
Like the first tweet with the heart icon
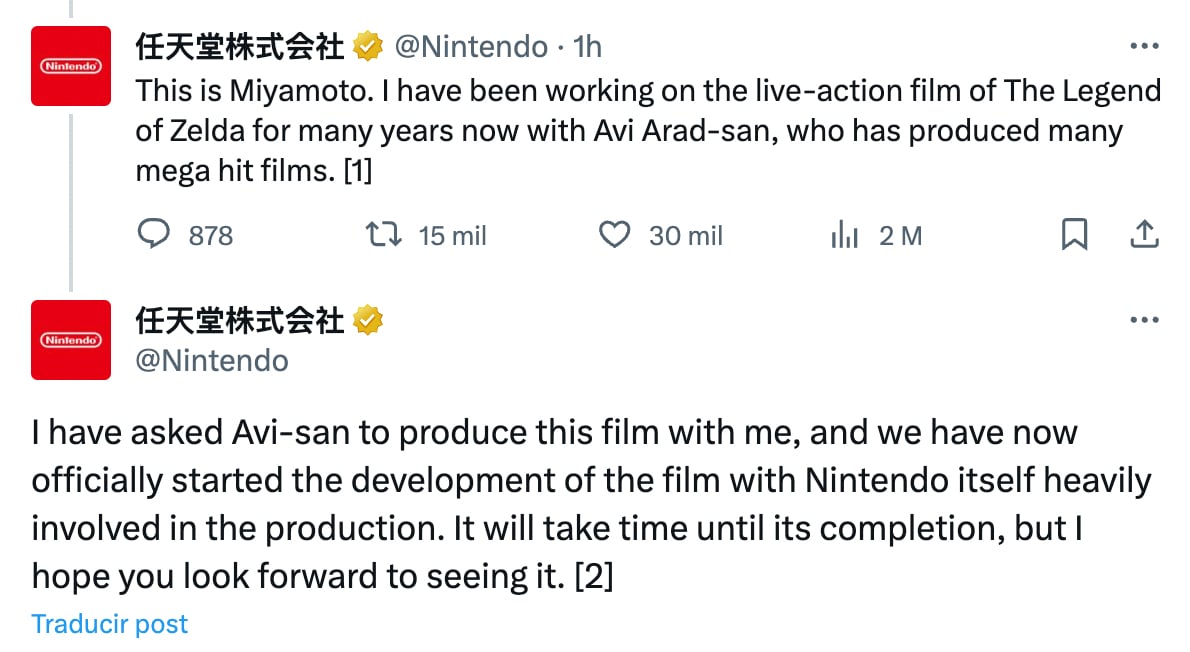(x=617, y=235)
